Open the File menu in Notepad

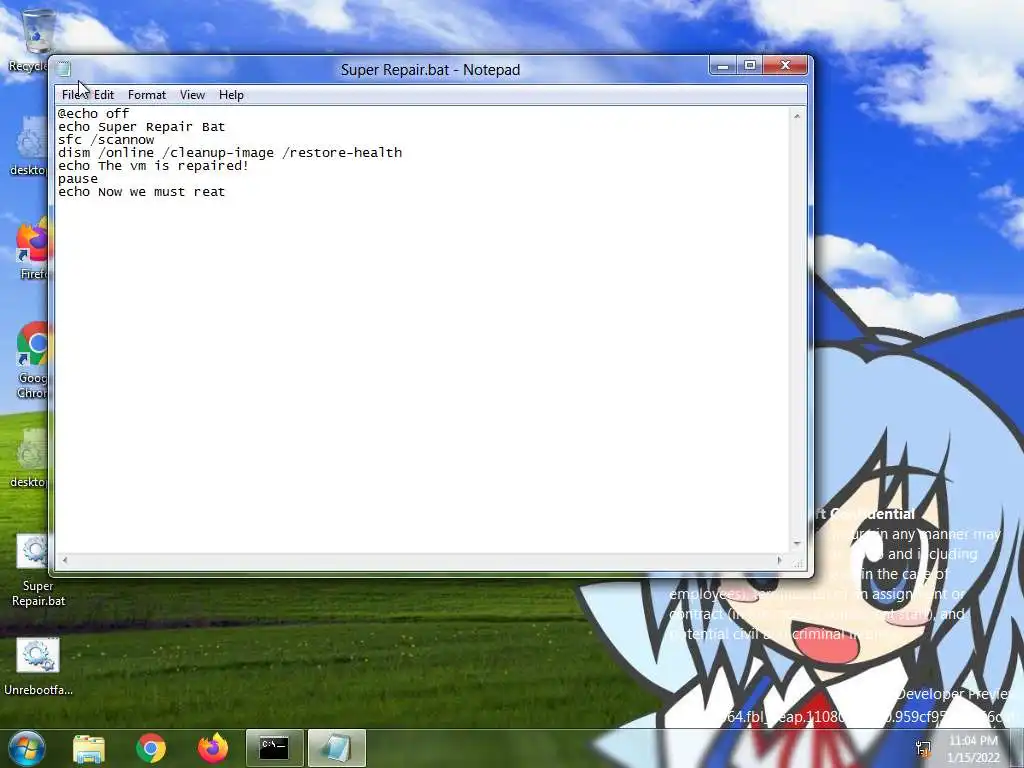click(x=71, y=95)
